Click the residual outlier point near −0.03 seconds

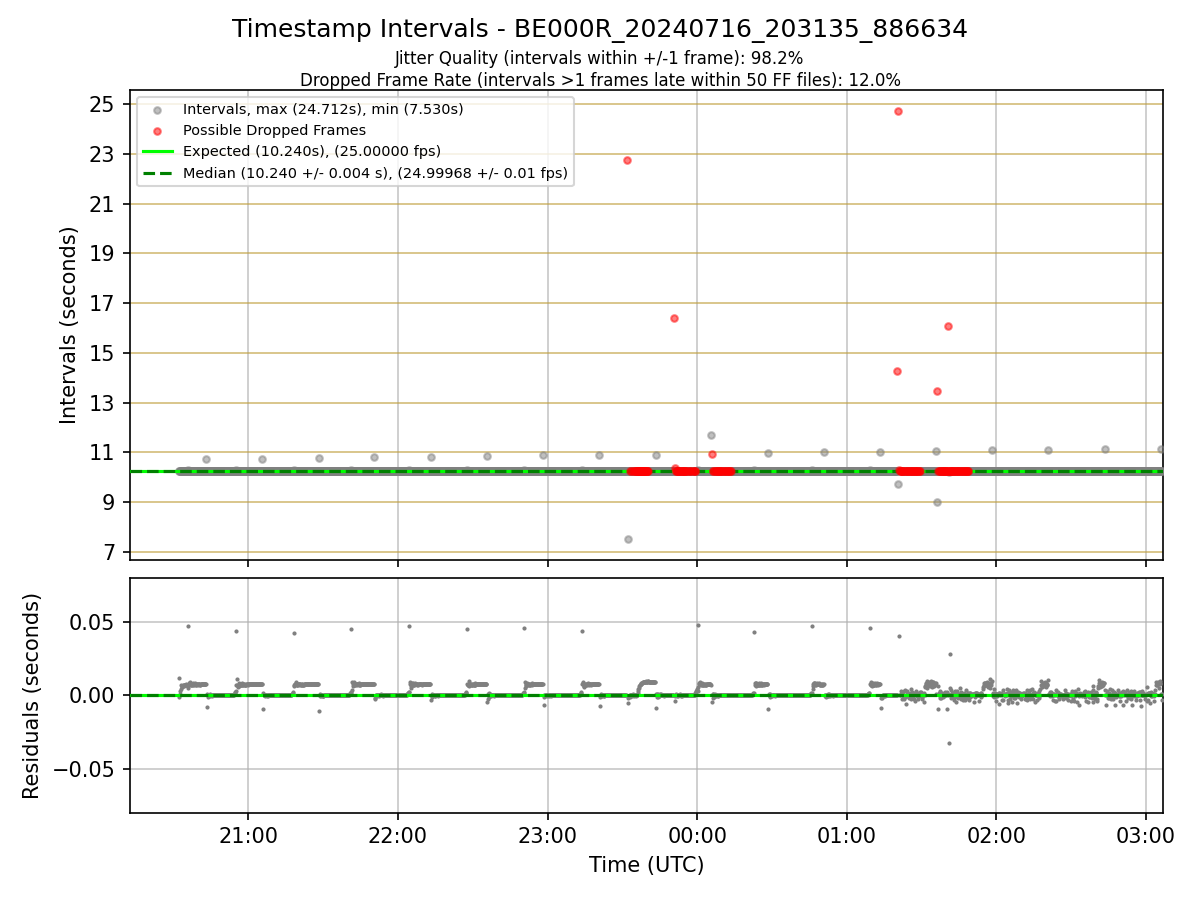[x=949, y=743]
